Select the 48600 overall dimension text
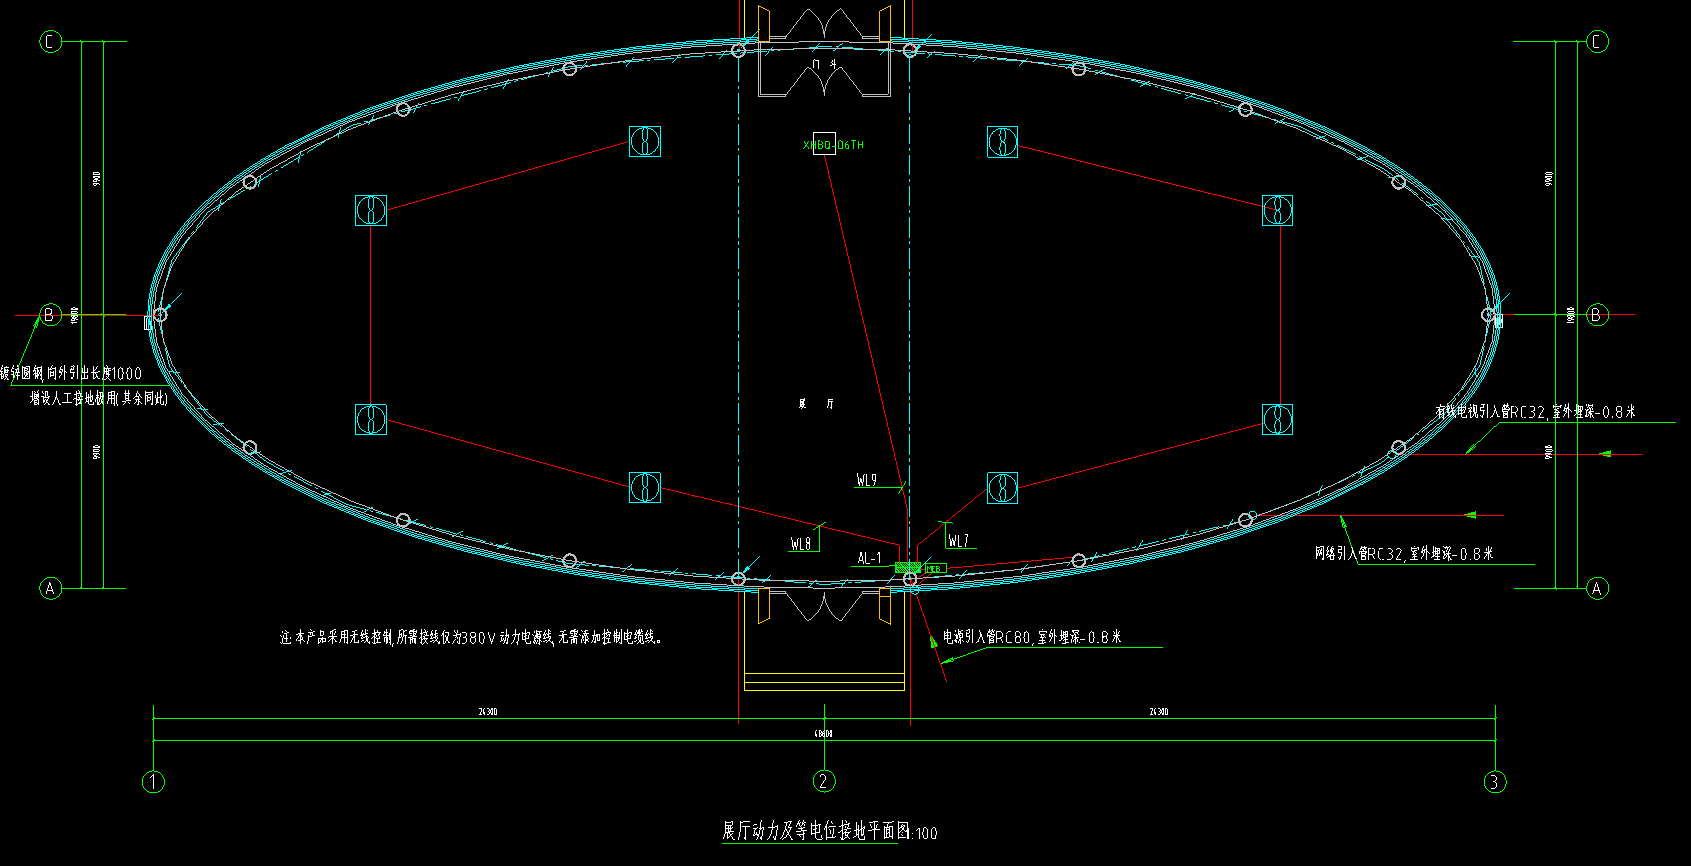The width and height of the screenshot is (1691, 866). [x=823, y=734]
